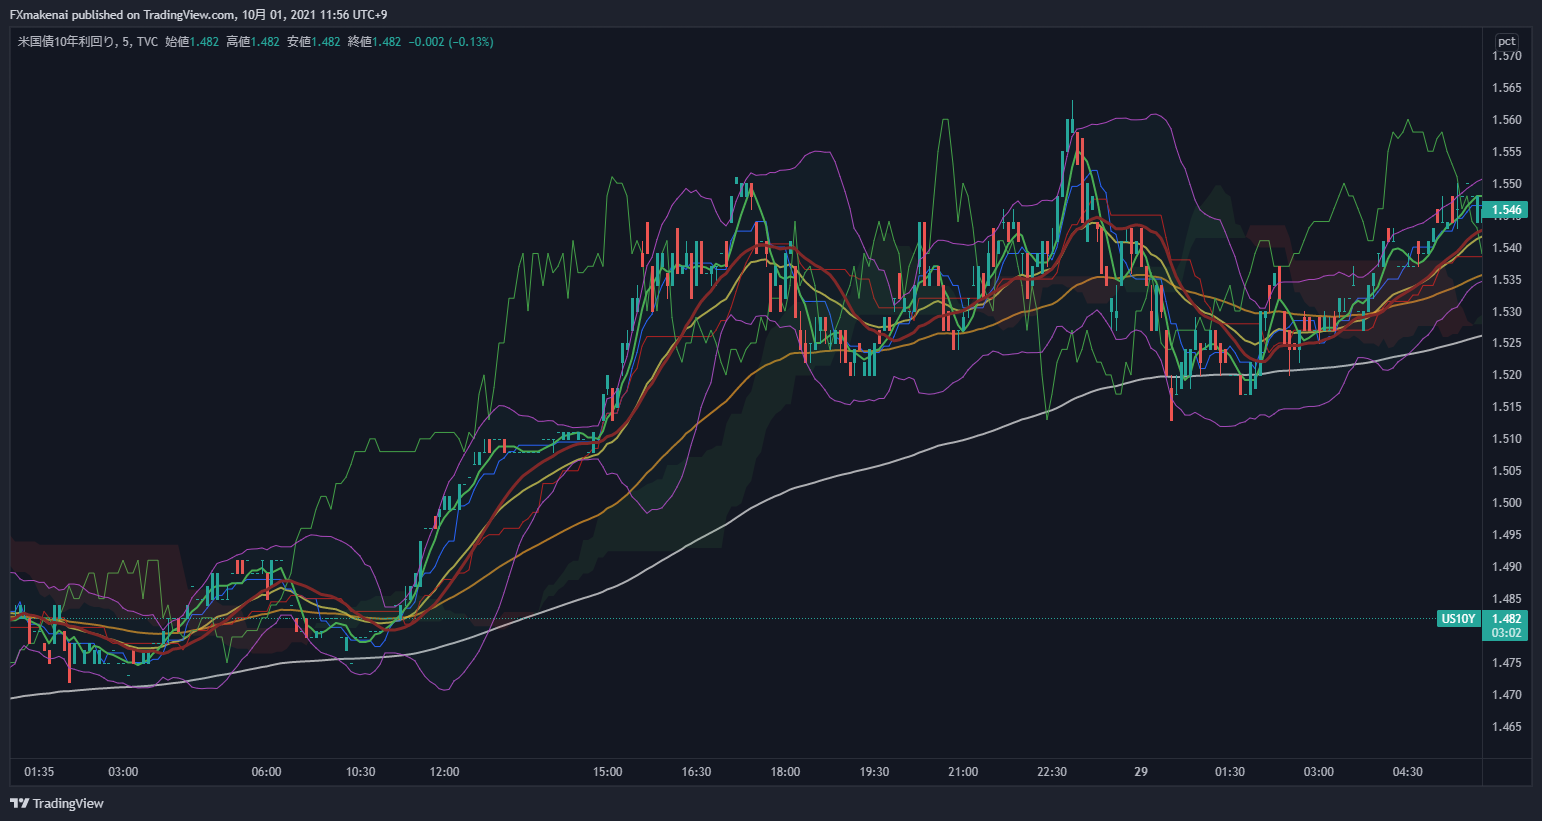Click the 1.482 last price label
Screen dimensions: 1542x821
(x=1506, y=619)
